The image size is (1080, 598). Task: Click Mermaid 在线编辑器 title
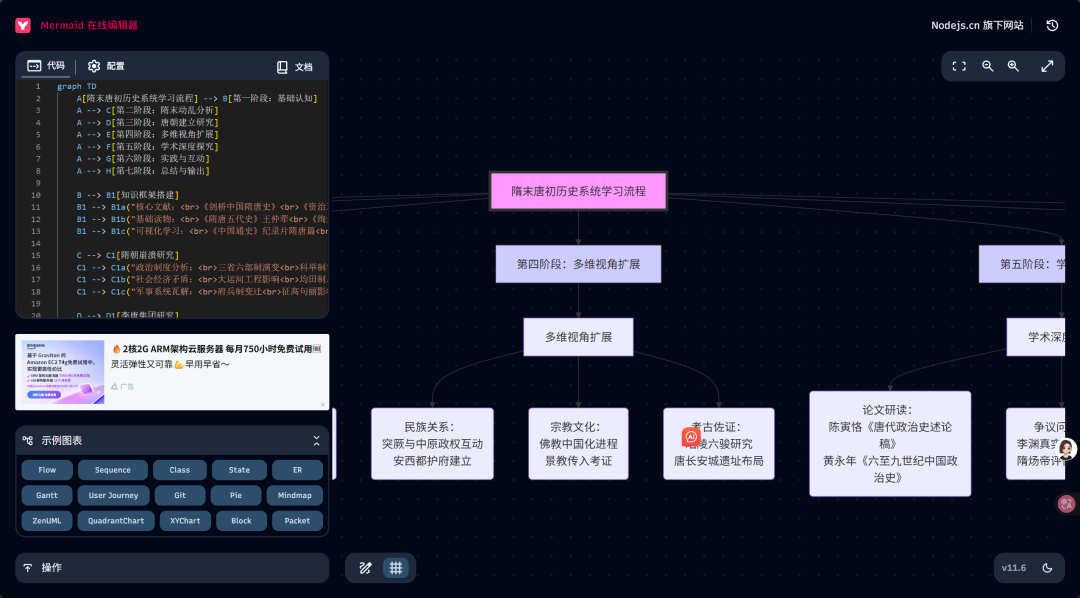89,25
